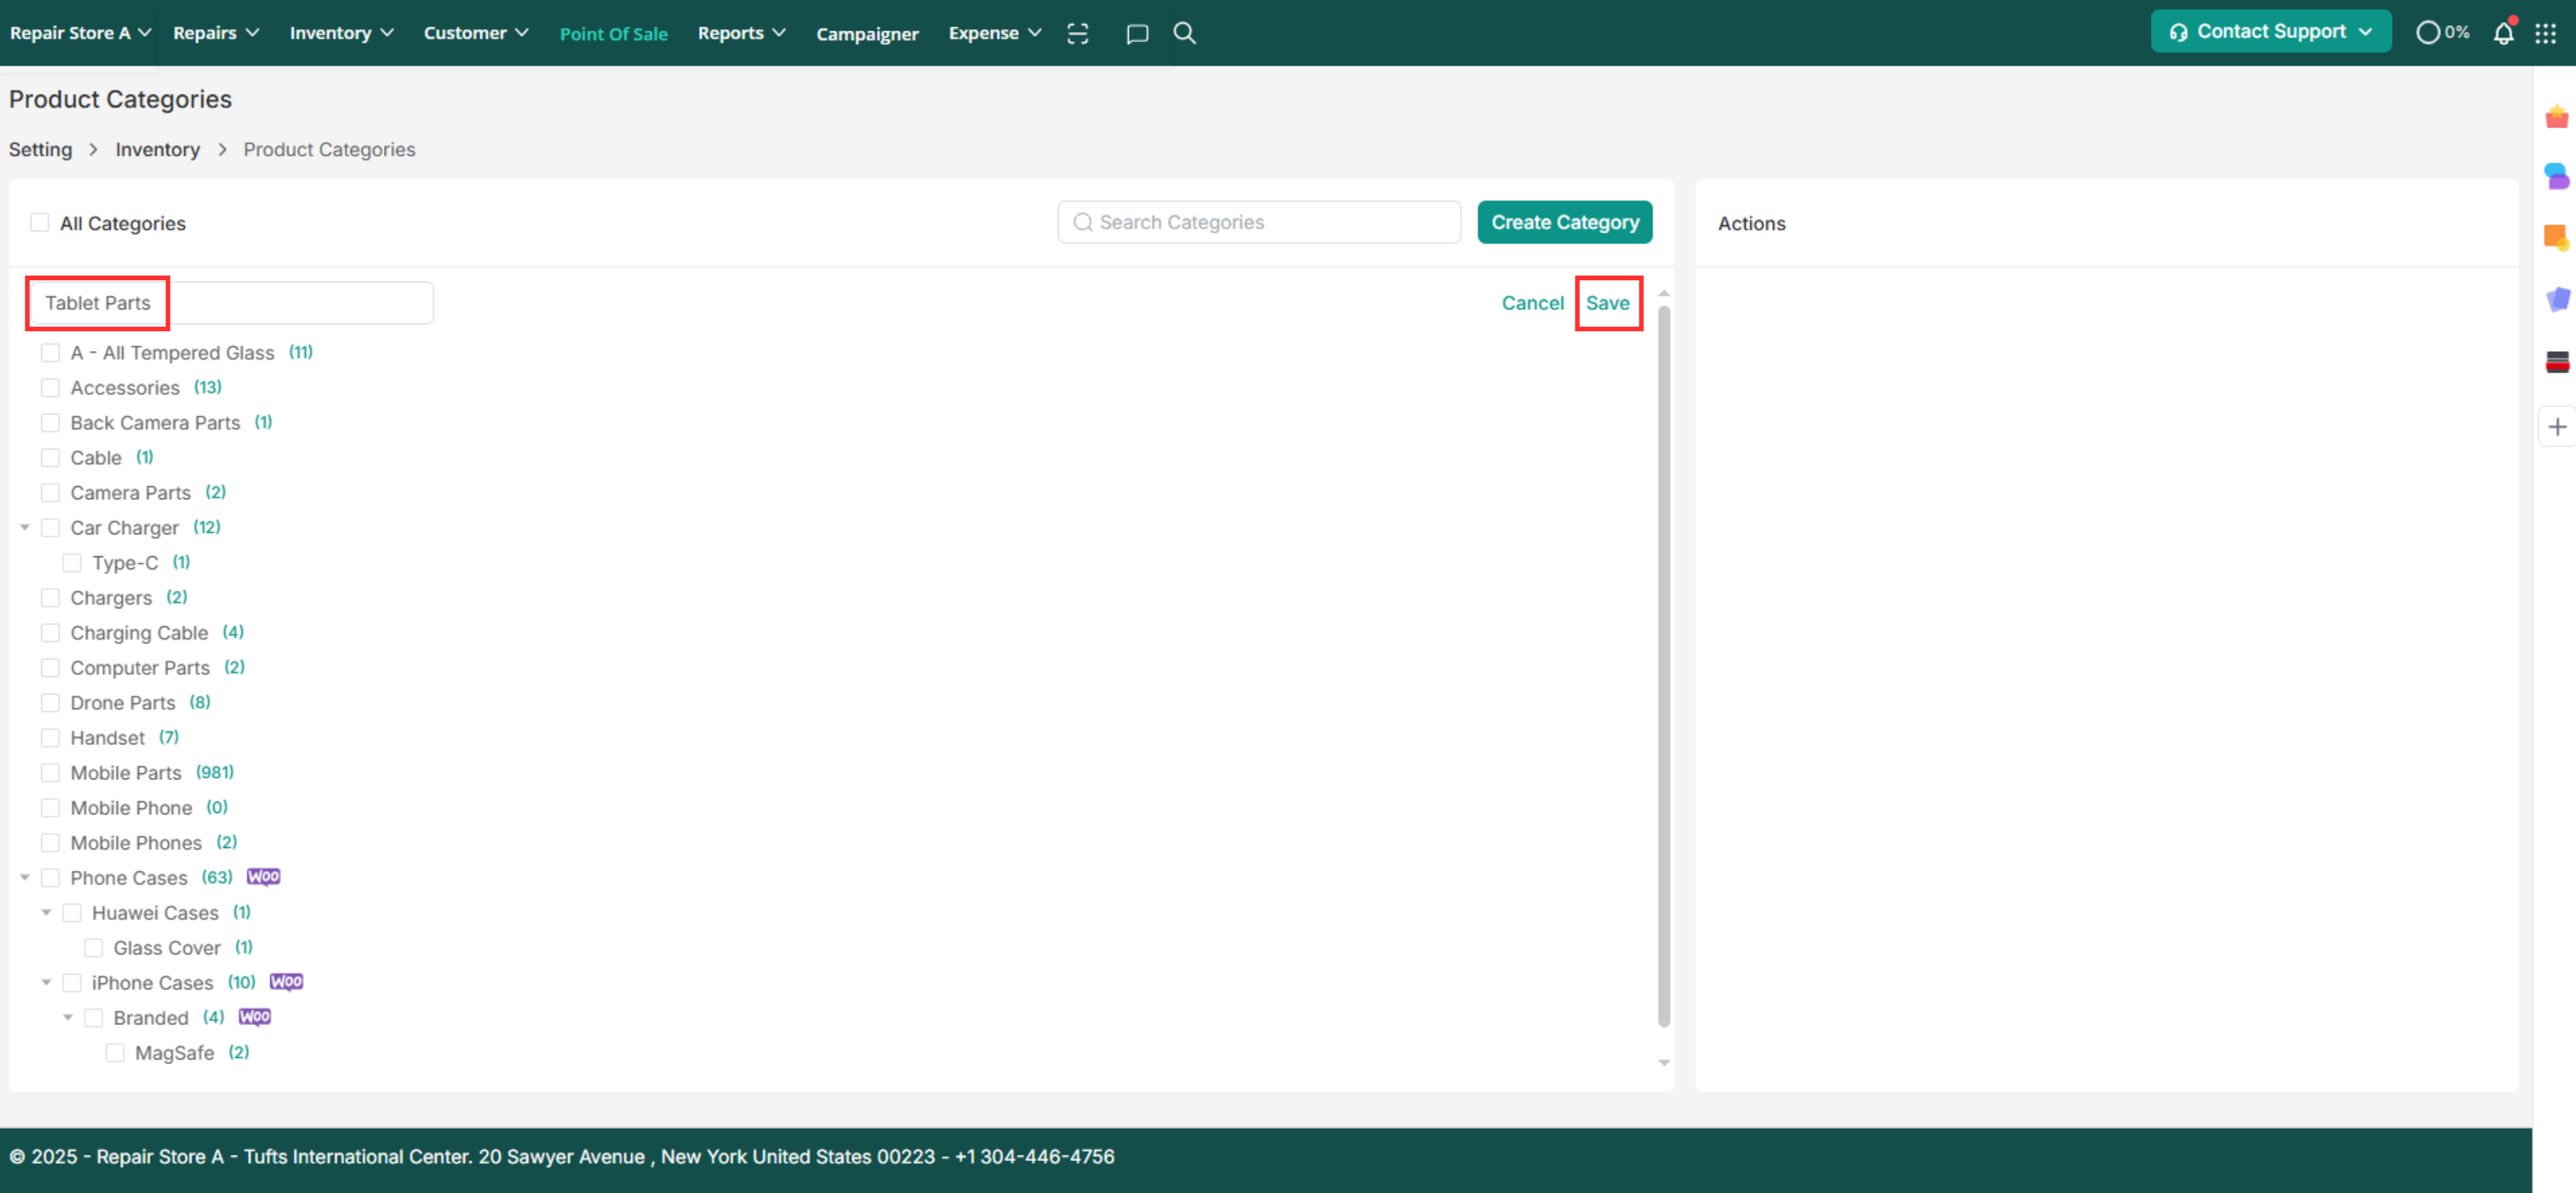Go to Setting breadcrumb link
Image resolution: width=2576 pixels, height=1193 pixels.
[x=40, y=149]
